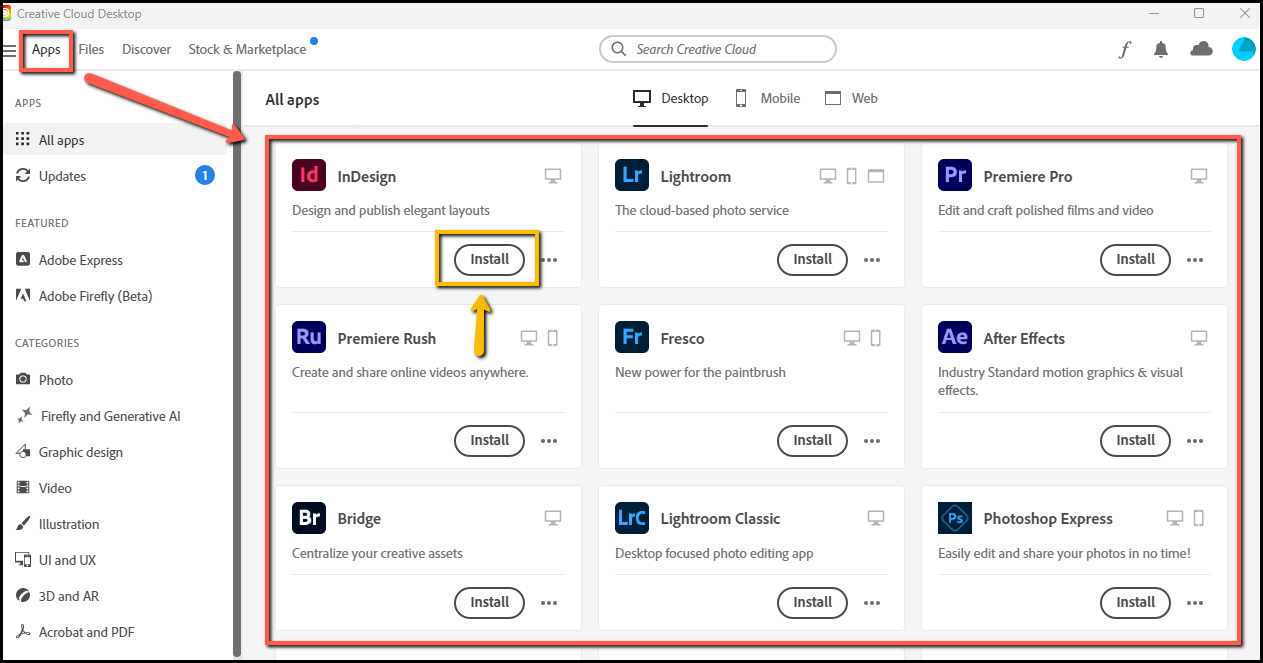Open more options for After Effects
Viewport: 1263px width, 663px height.
(1195, 441)
